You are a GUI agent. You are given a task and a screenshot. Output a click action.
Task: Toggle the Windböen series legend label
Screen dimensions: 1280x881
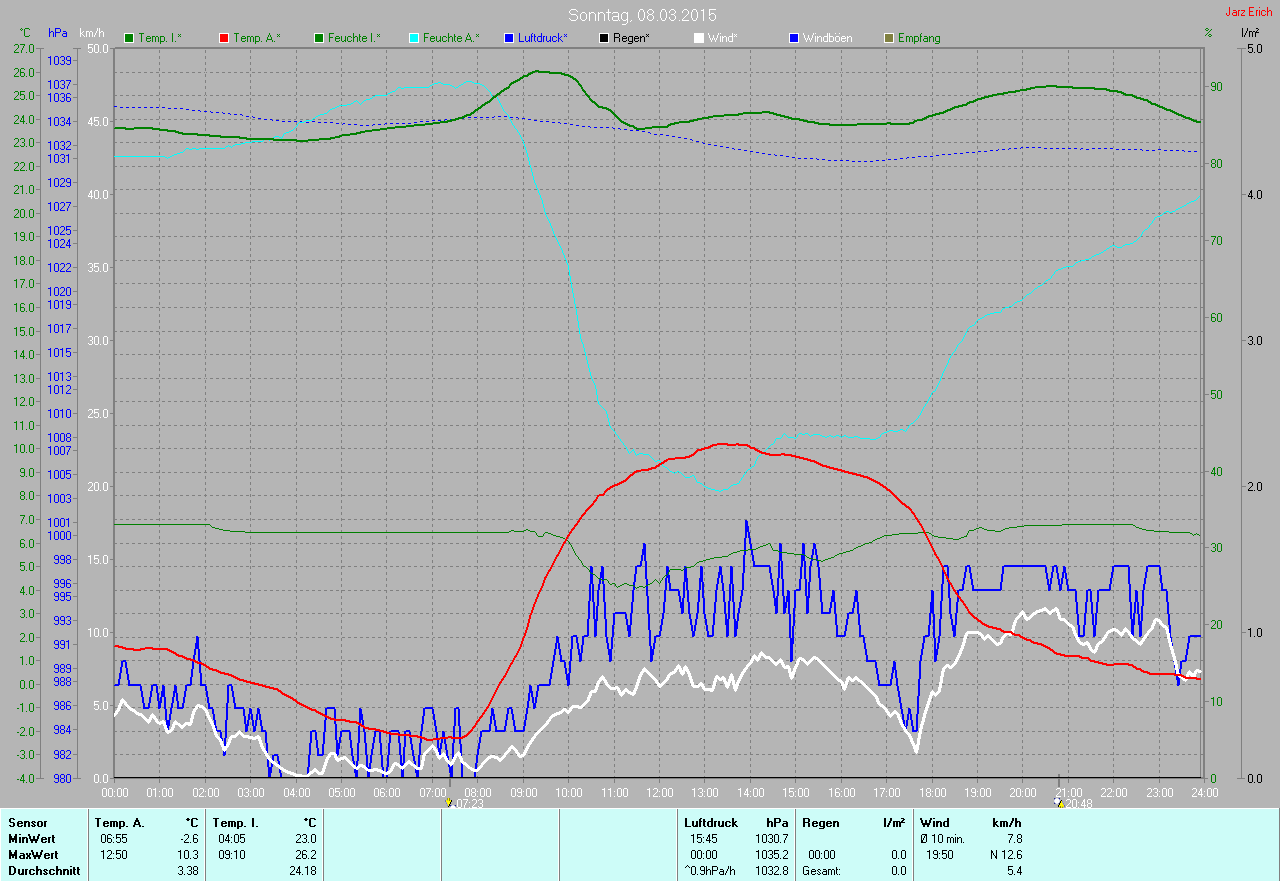click(827, 38)
